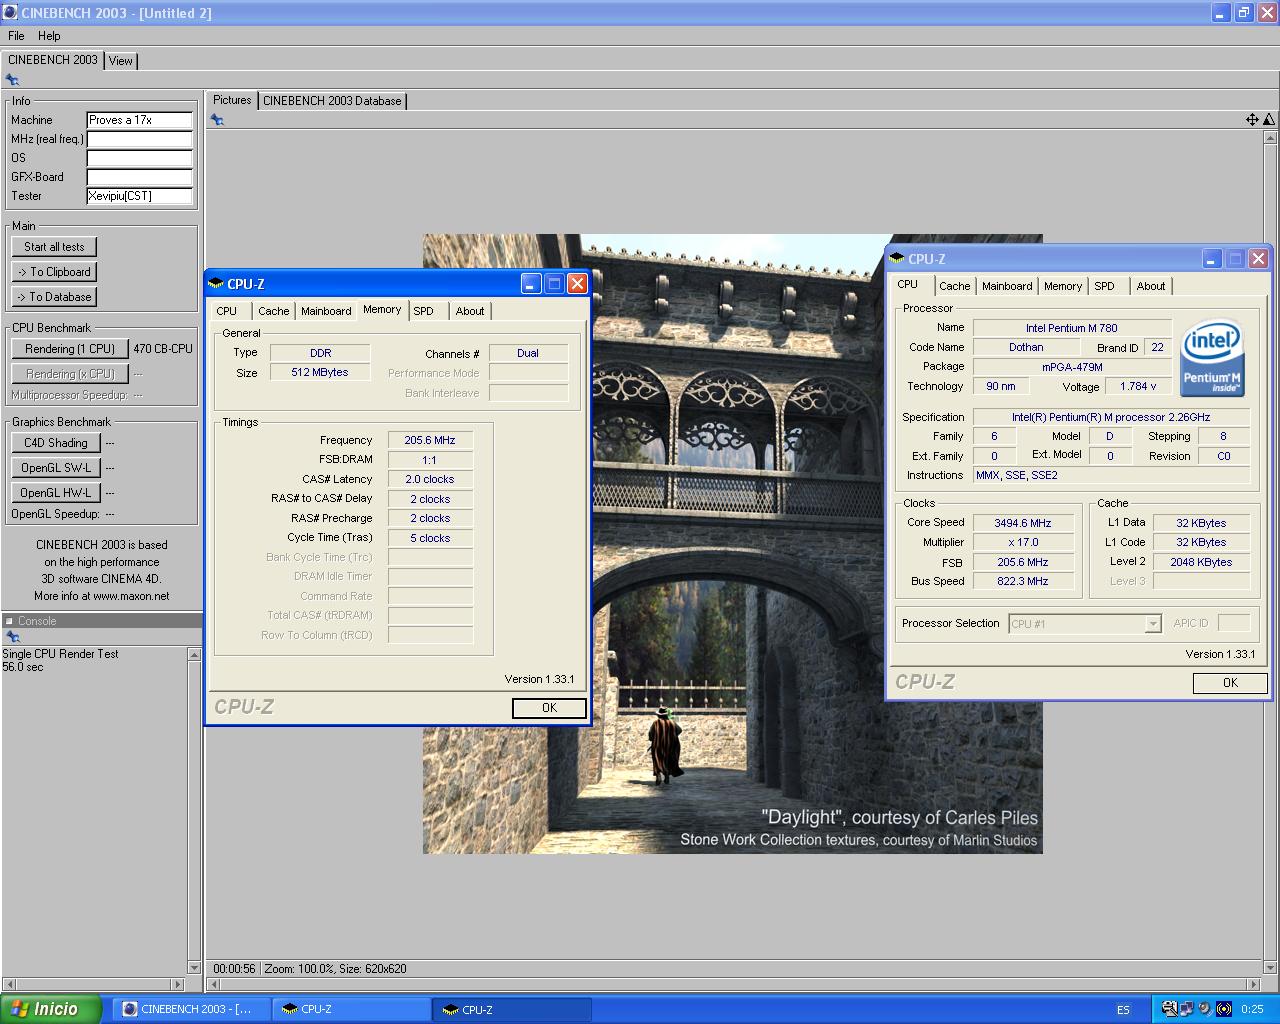Run the OpenGL SW-L benchmark
This screenshot has height=1024, width=1280.
[56, 468]
